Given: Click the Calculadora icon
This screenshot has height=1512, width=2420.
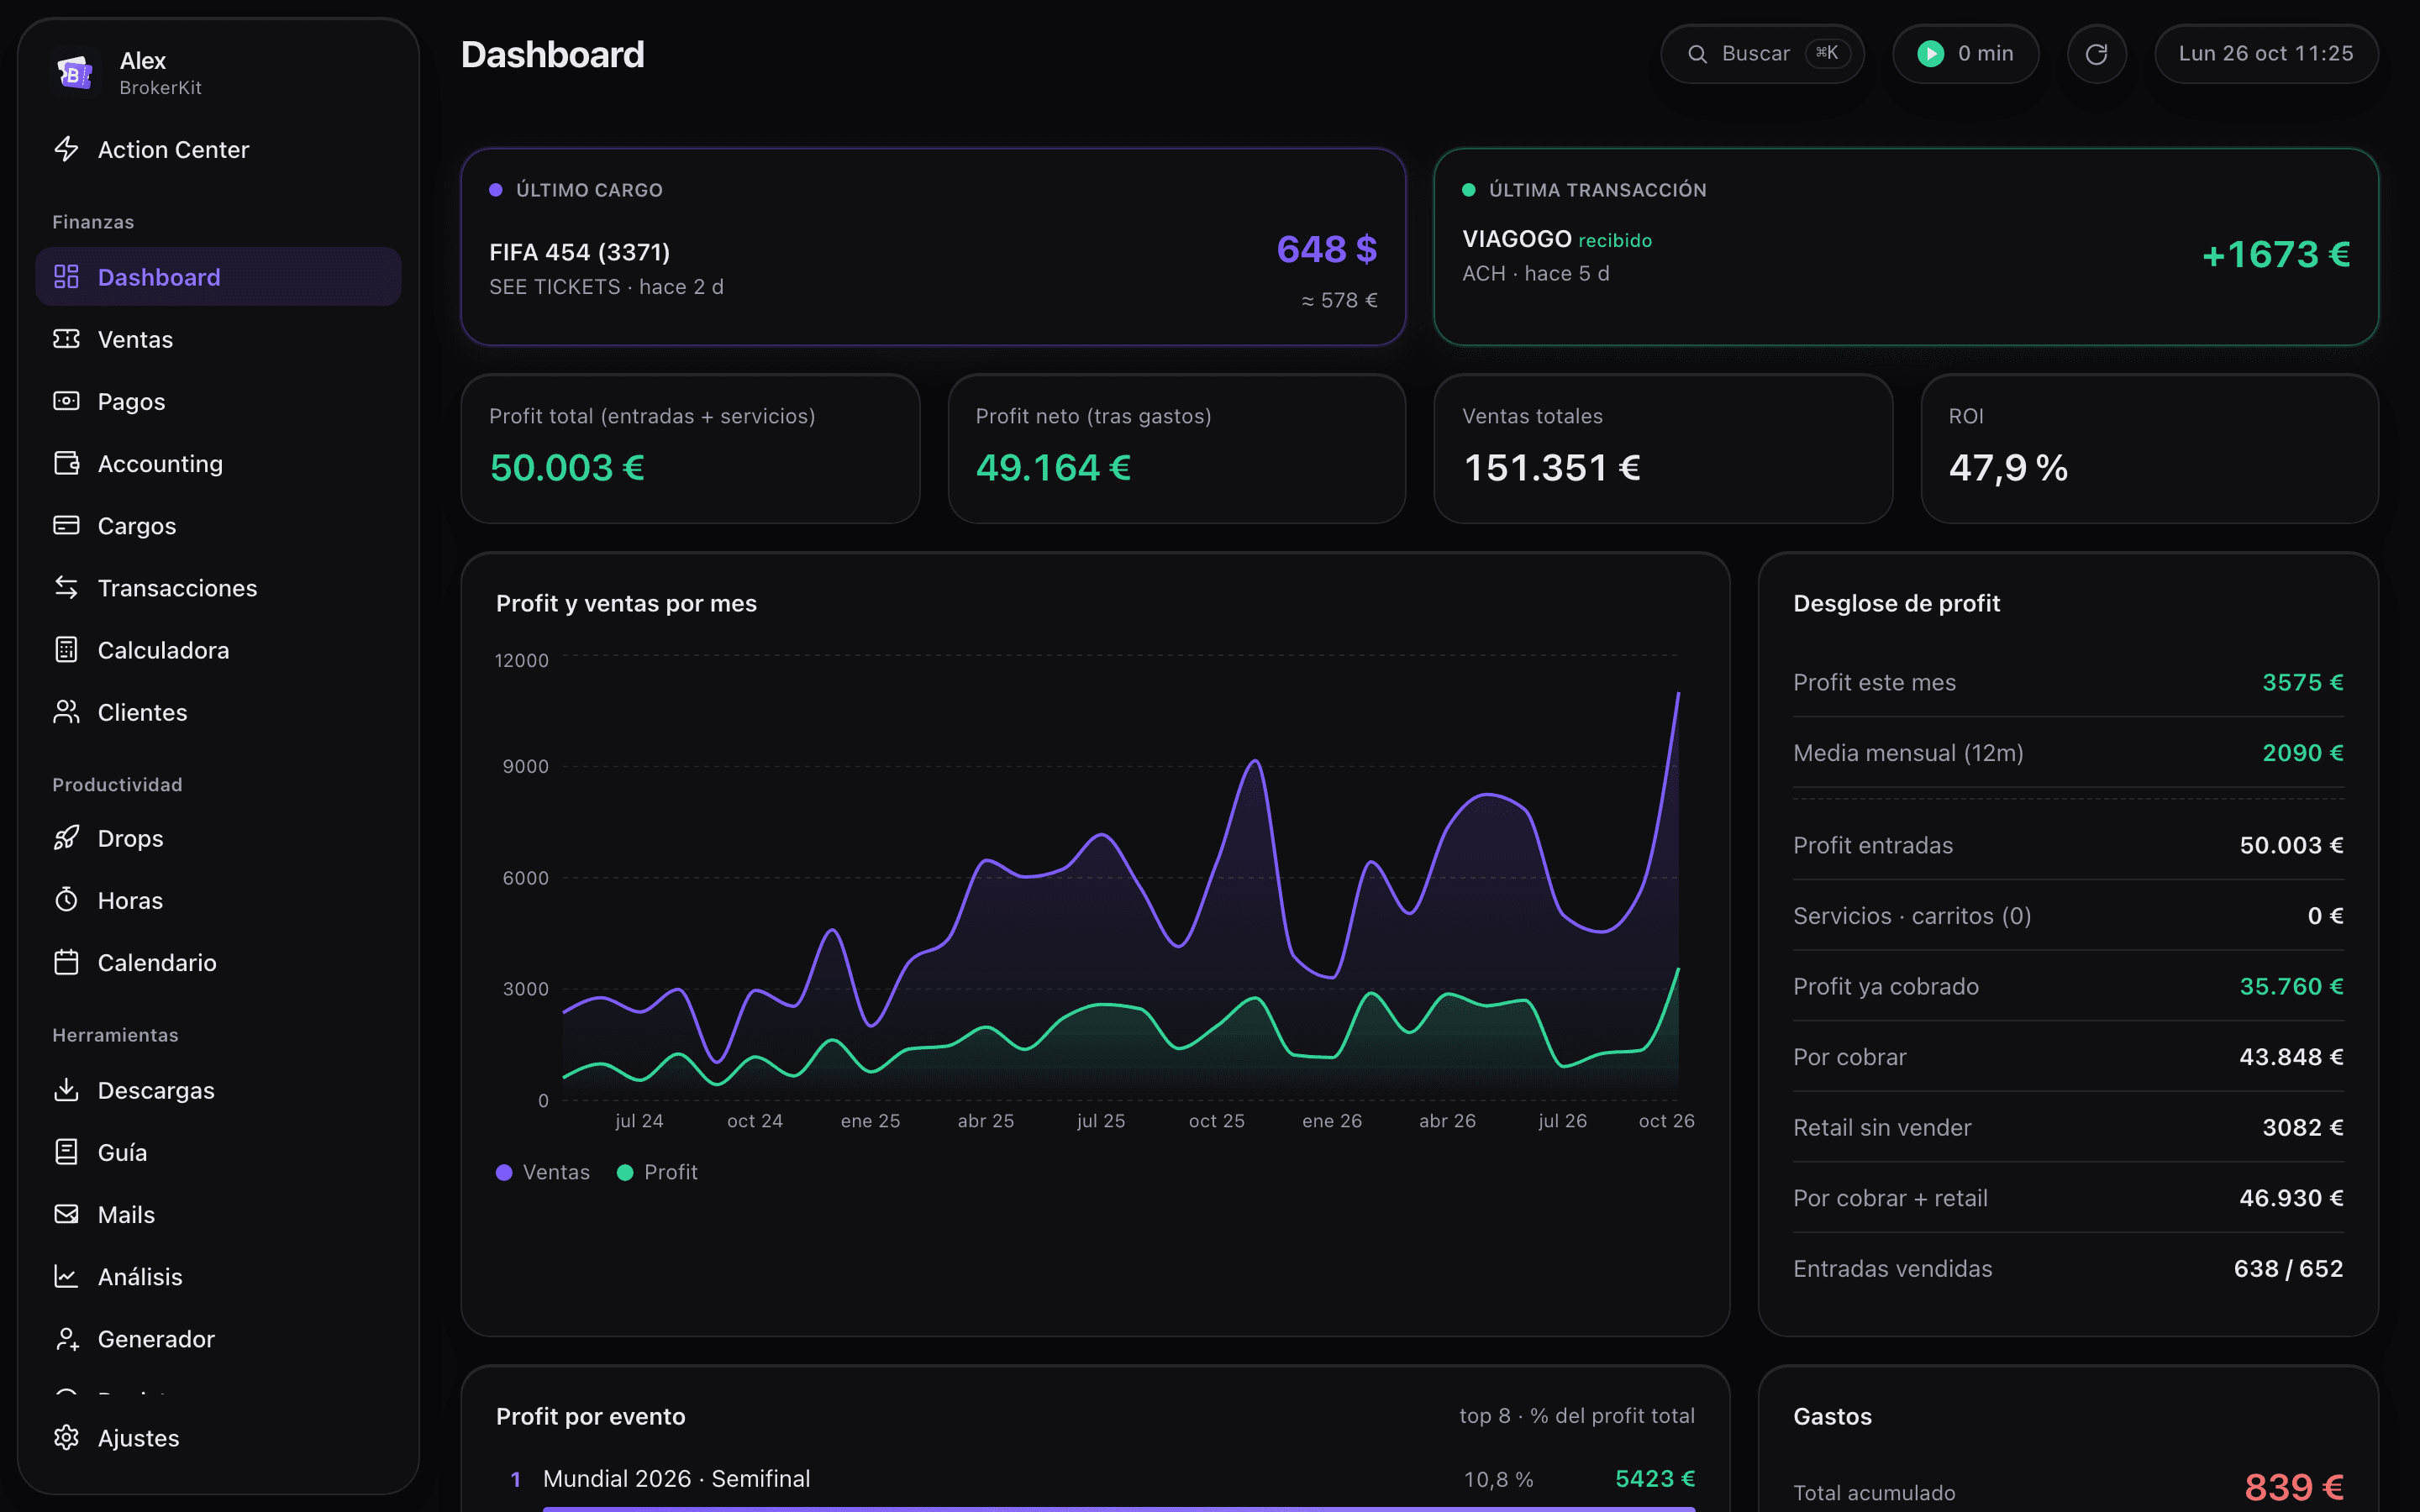Looking at the screenshot, I should point(66,649).
